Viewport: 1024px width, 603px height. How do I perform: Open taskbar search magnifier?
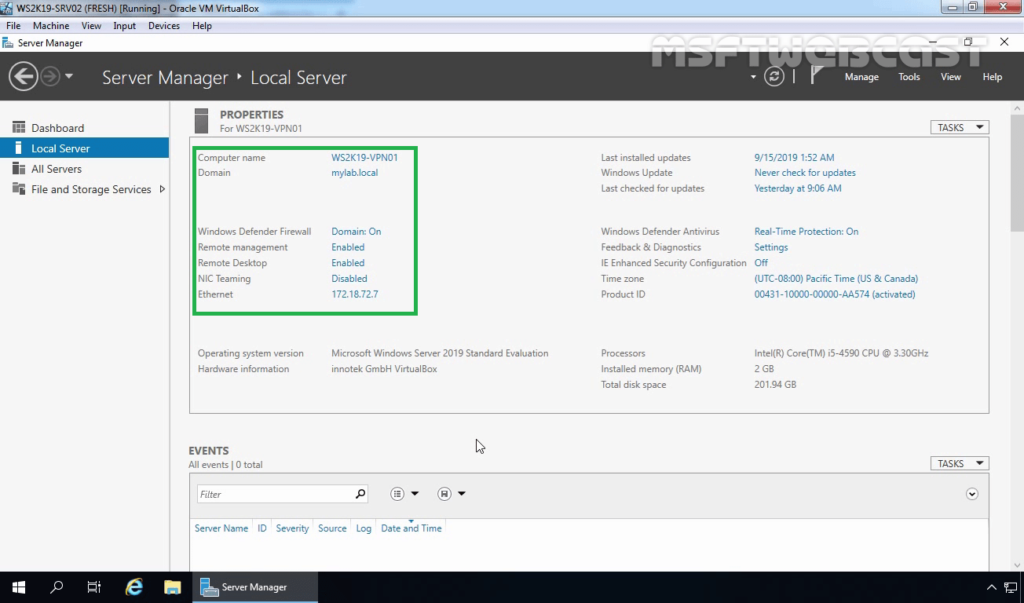[x=57, y=587]
